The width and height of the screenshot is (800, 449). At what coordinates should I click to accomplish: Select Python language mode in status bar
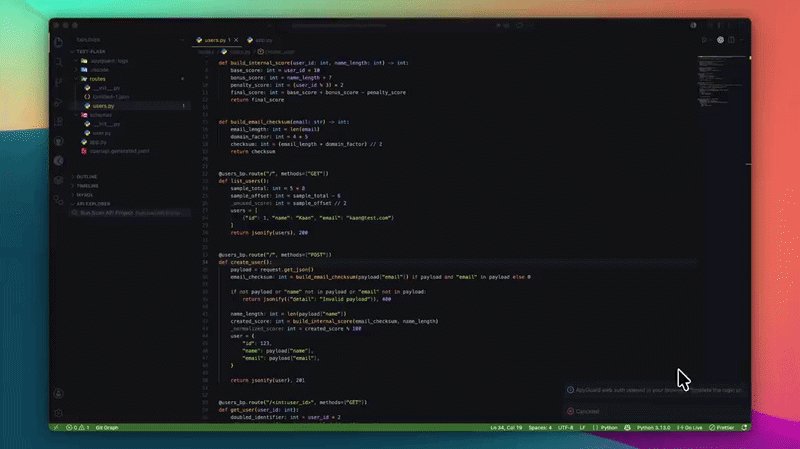pyautogui.click(x=609, y=428)
